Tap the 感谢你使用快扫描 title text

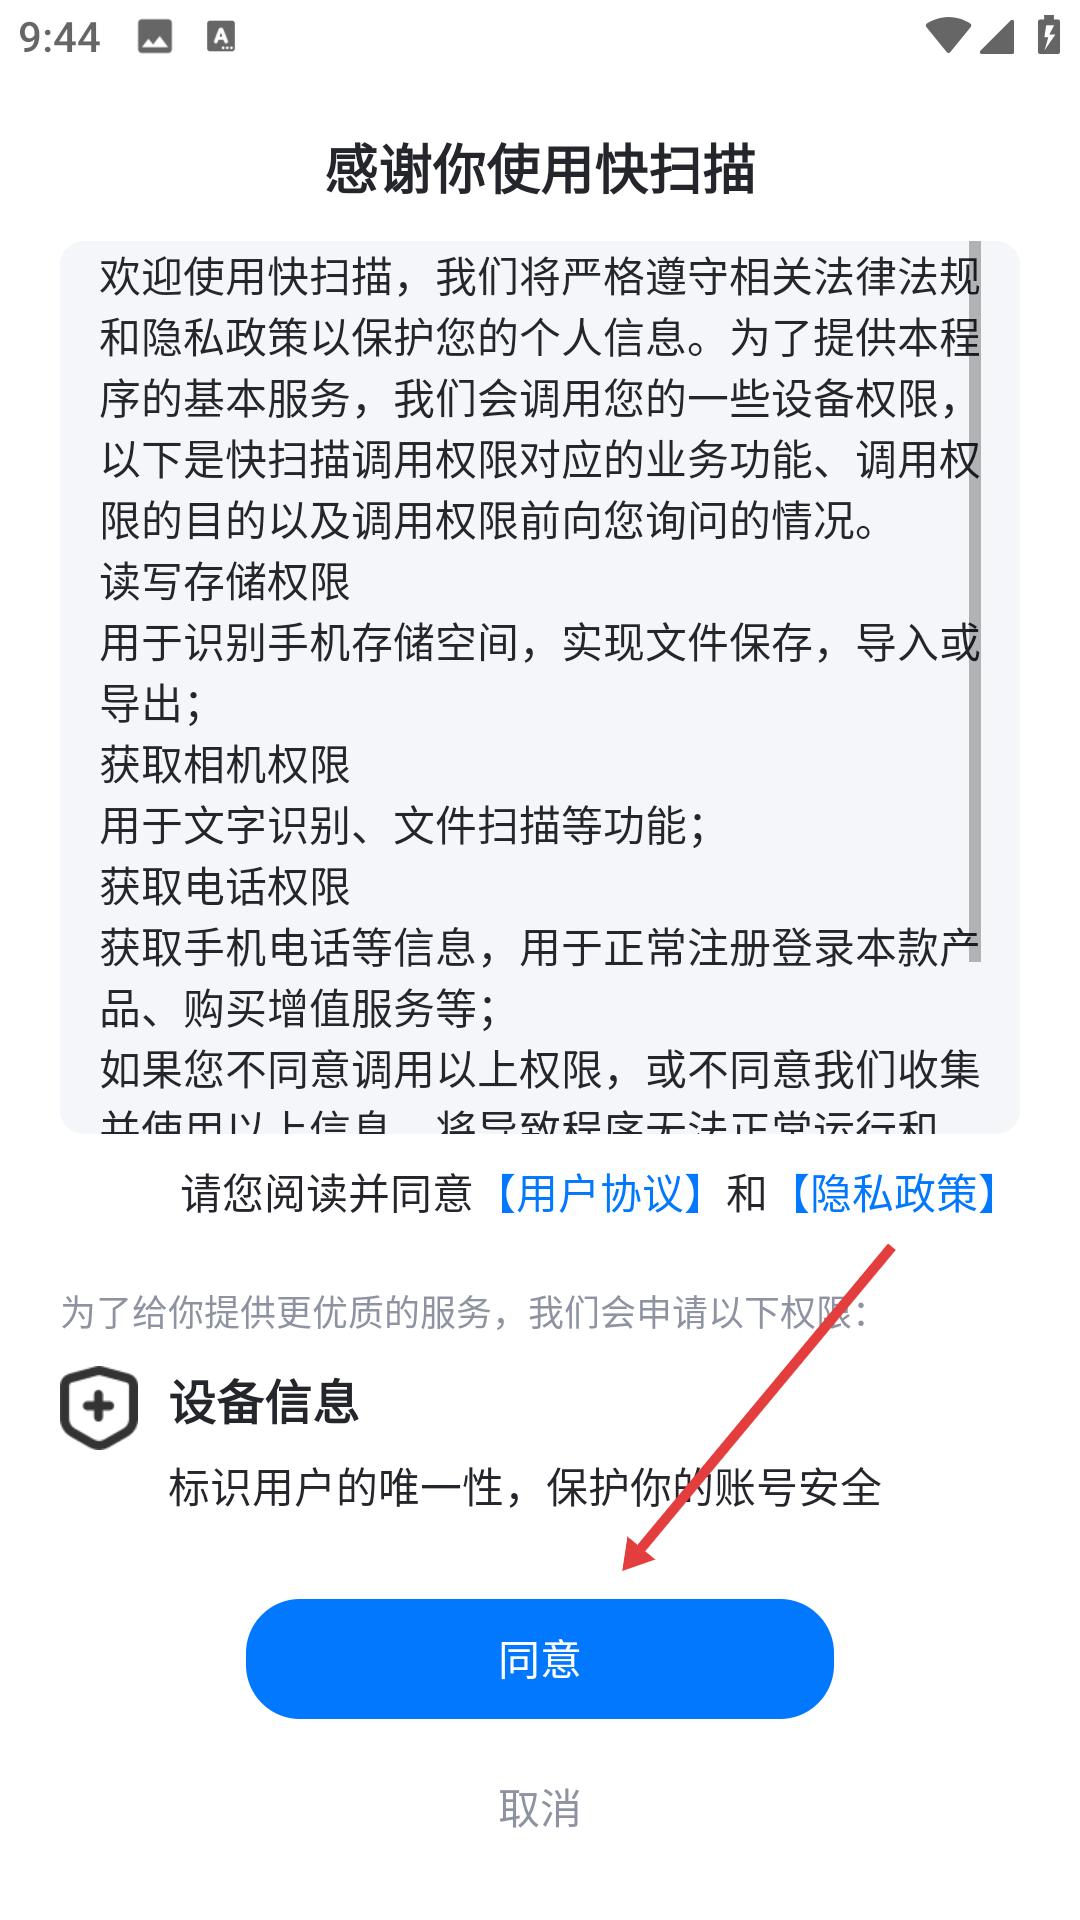[540, 168]
